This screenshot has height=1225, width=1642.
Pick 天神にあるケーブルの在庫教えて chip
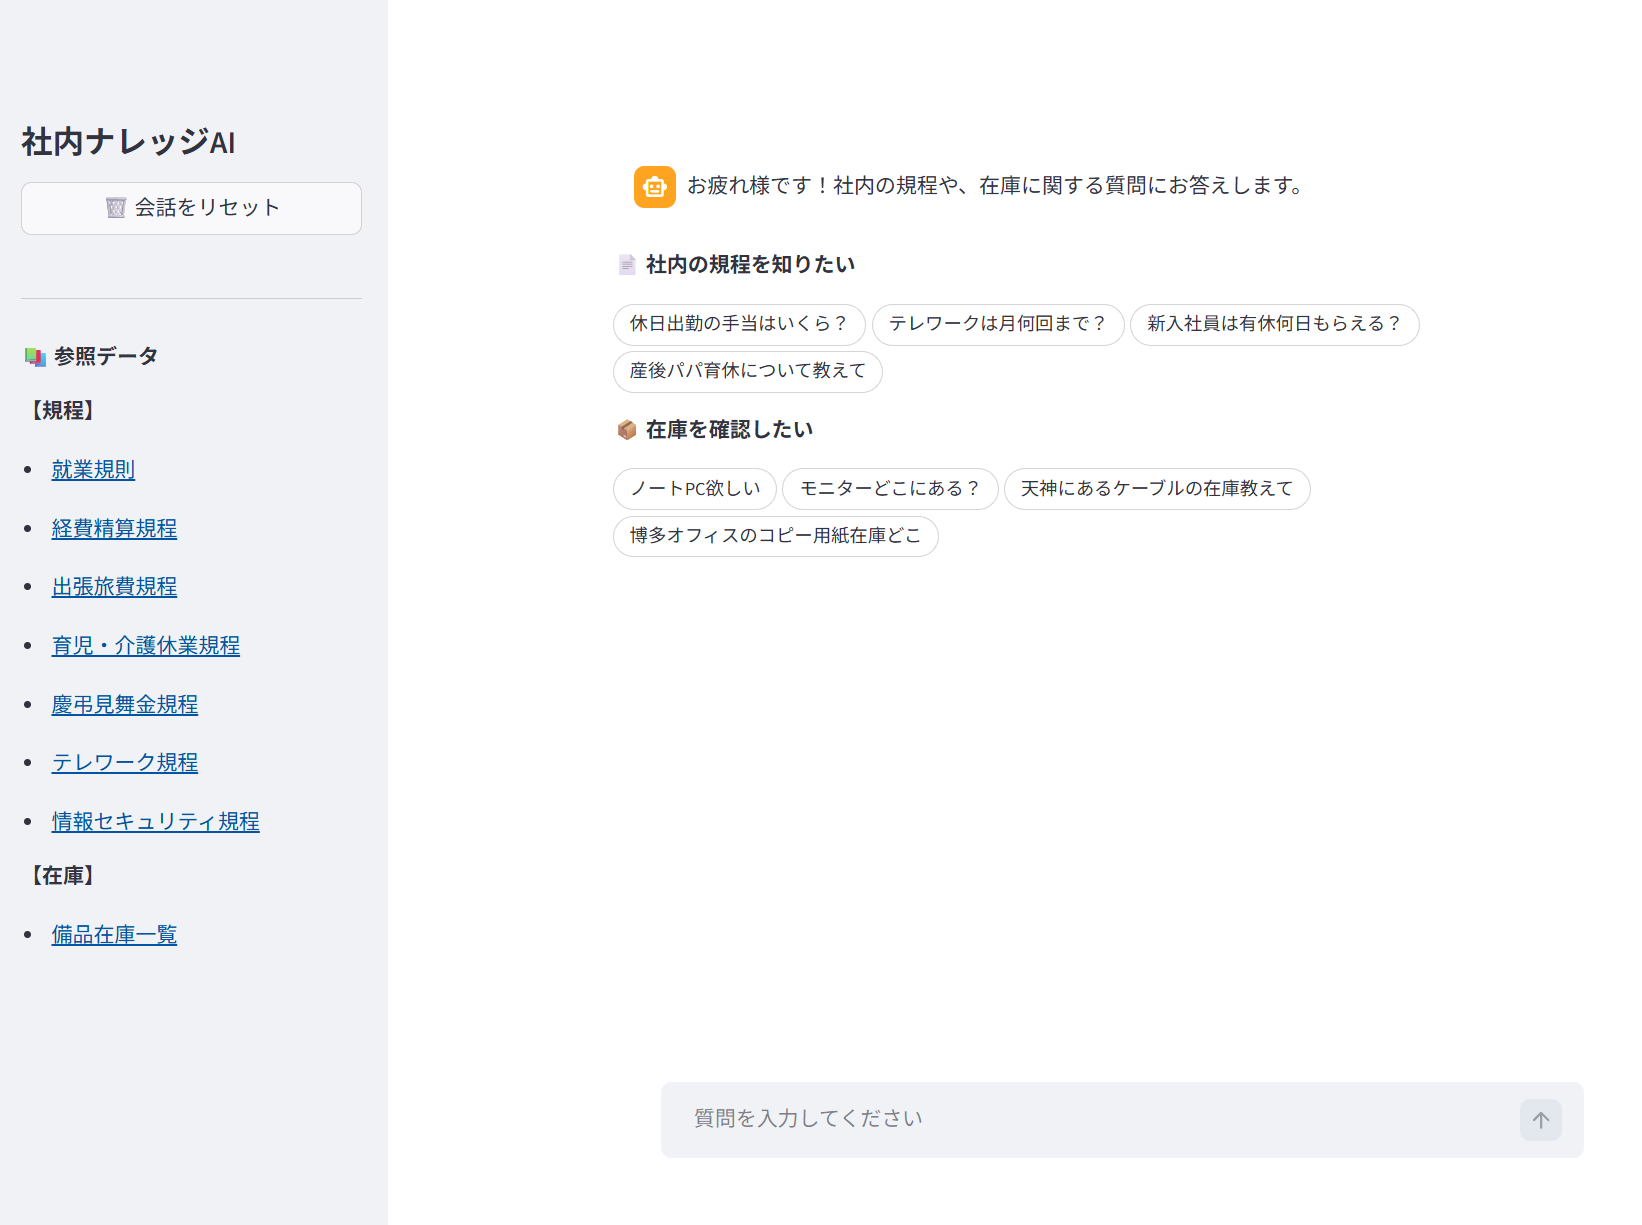tap(1157, 489)
